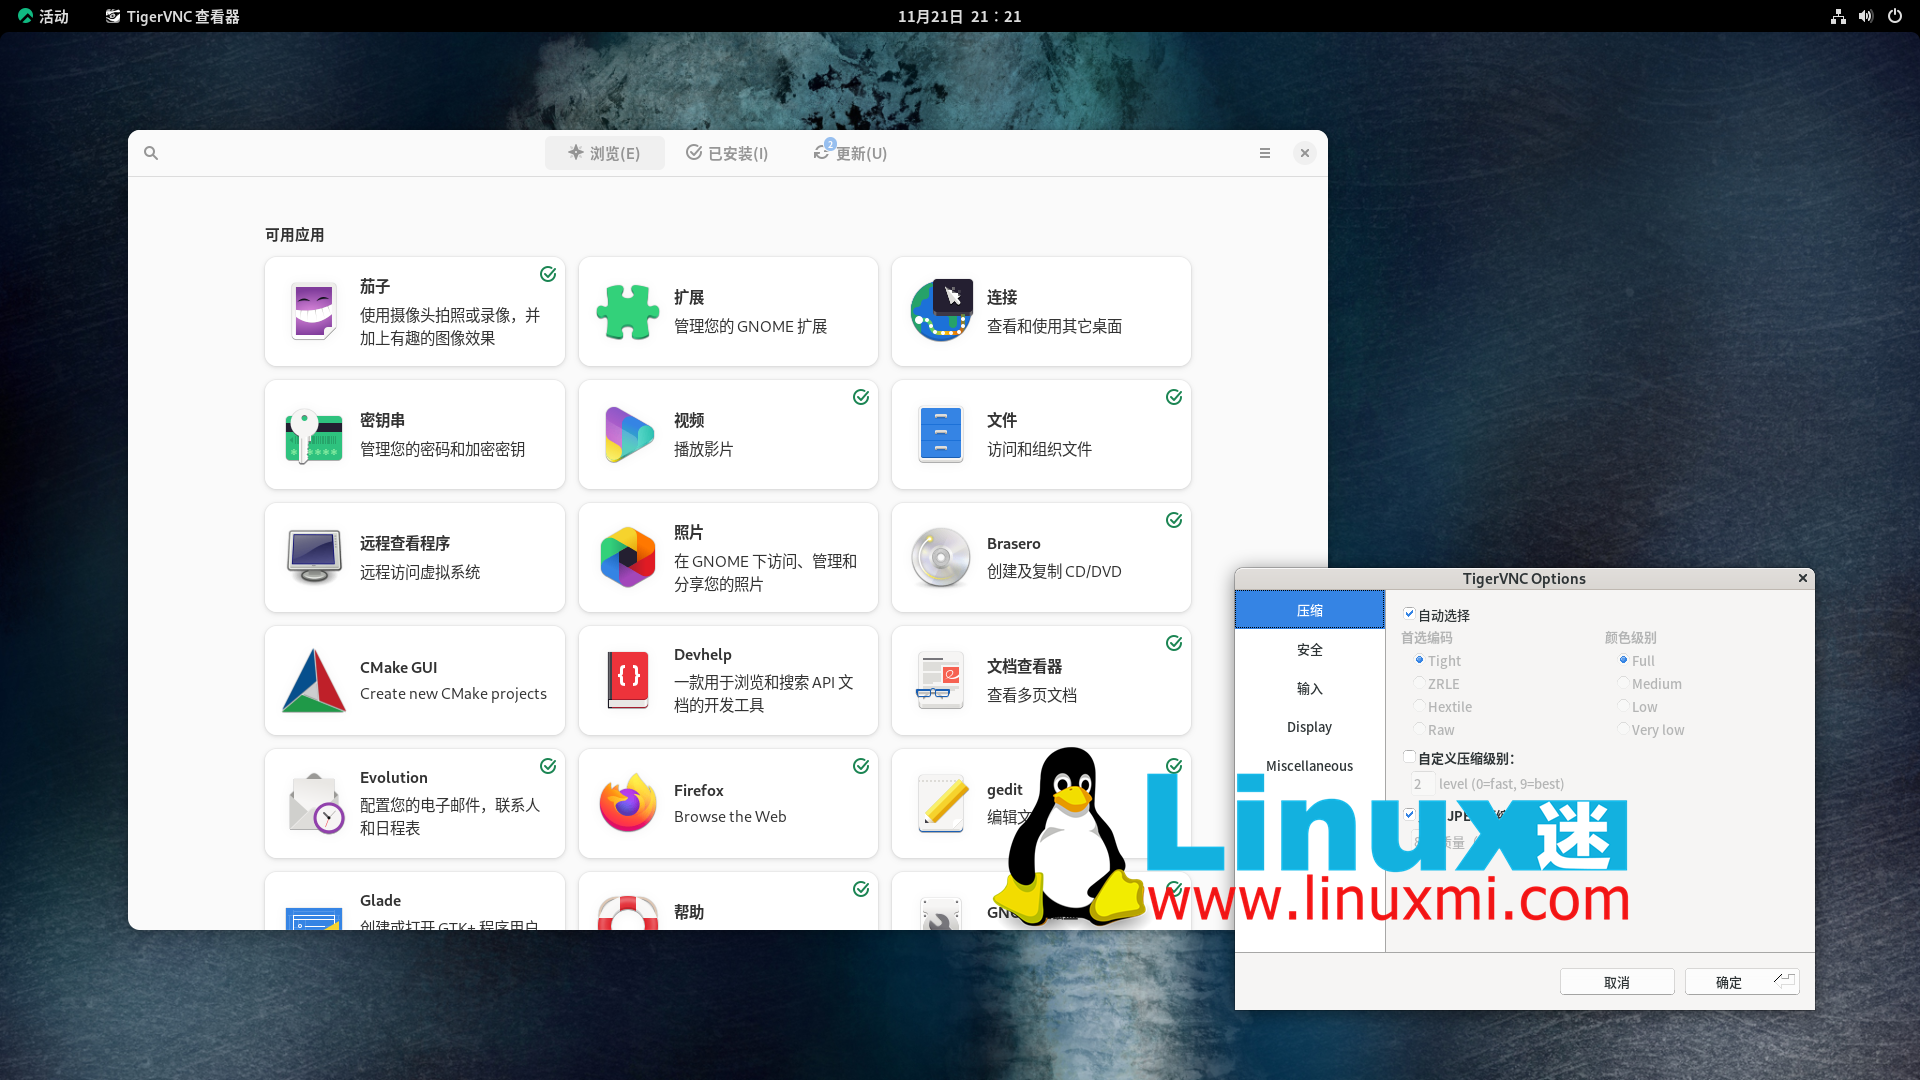Open the search in GNOME Software
The image size is (1920, 1080).
click(x=151, y=153)
